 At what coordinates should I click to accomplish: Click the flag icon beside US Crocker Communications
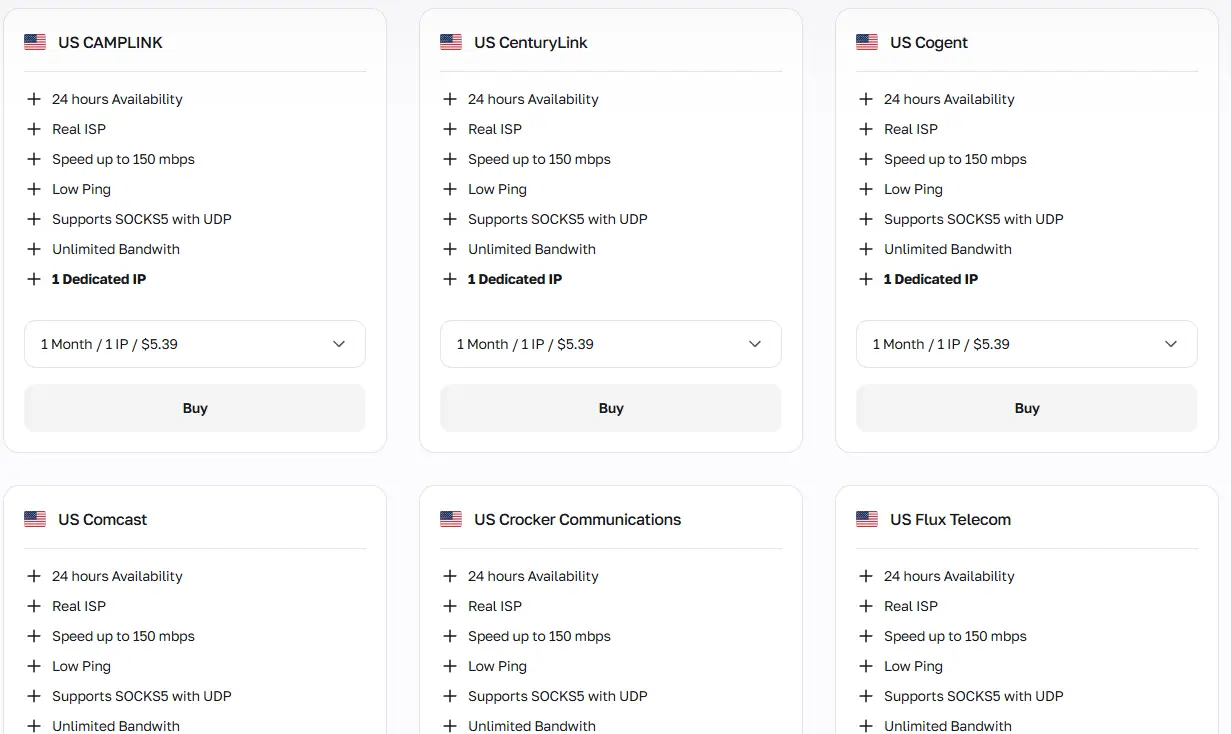click(x=451, y=519)
